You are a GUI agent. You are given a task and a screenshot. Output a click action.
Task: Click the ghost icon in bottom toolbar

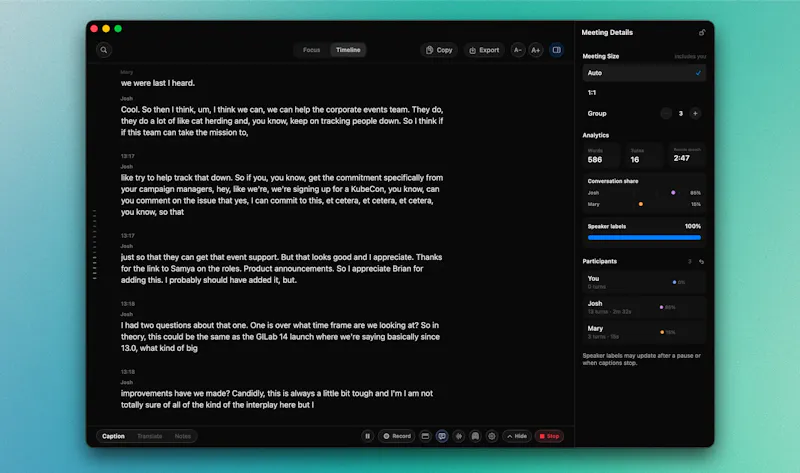click(x=475, y=436)
